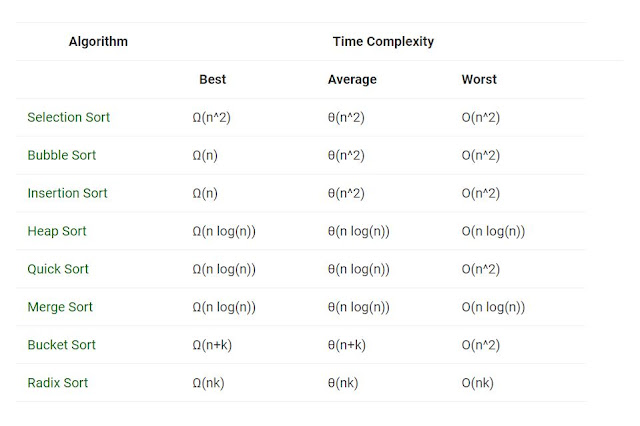Open the Quick Sort link
This screenshot has height=426, width=640.
58,269
